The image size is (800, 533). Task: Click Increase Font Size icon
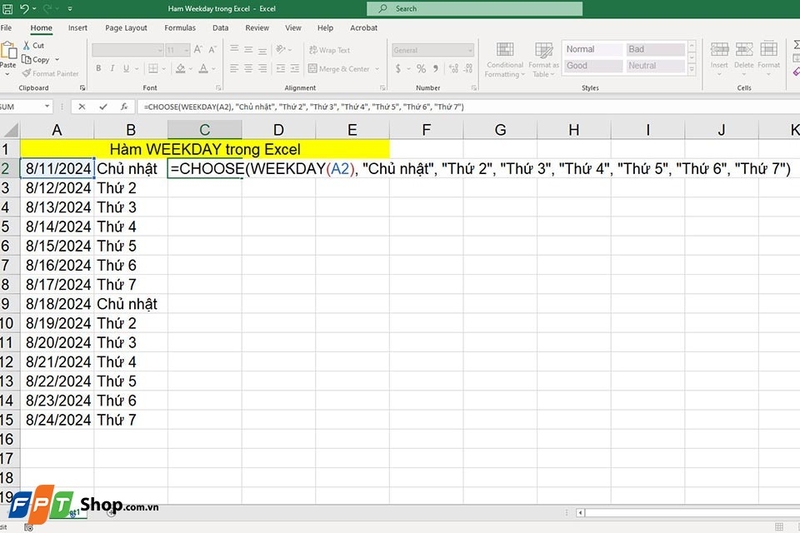pos(198,49)
